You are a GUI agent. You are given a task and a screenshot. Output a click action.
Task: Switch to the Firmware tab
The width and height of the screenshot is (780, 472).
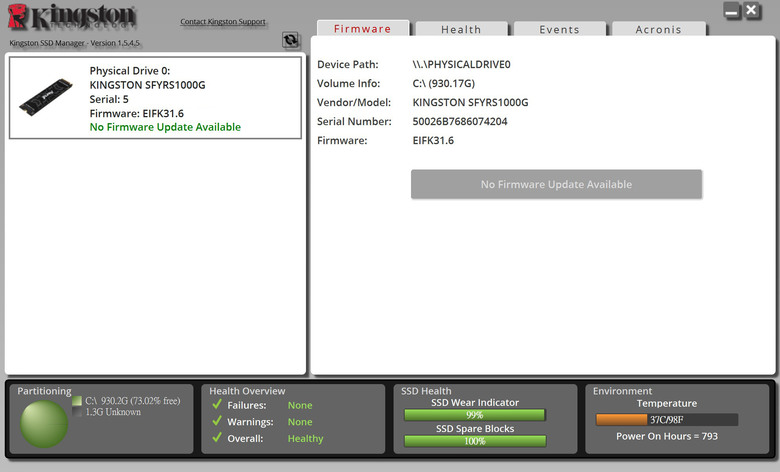point(363,28)
